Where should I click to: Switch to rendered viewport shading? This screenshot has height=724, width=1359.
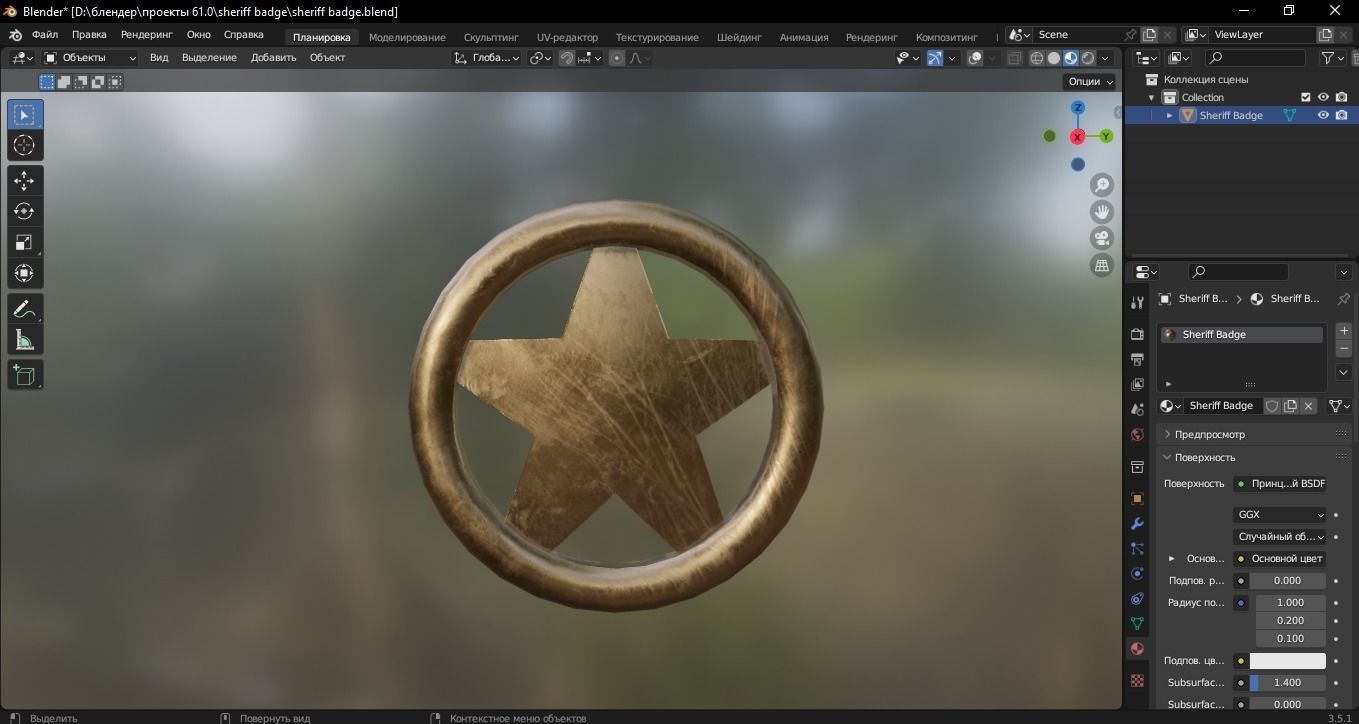tap(1088, 58)
